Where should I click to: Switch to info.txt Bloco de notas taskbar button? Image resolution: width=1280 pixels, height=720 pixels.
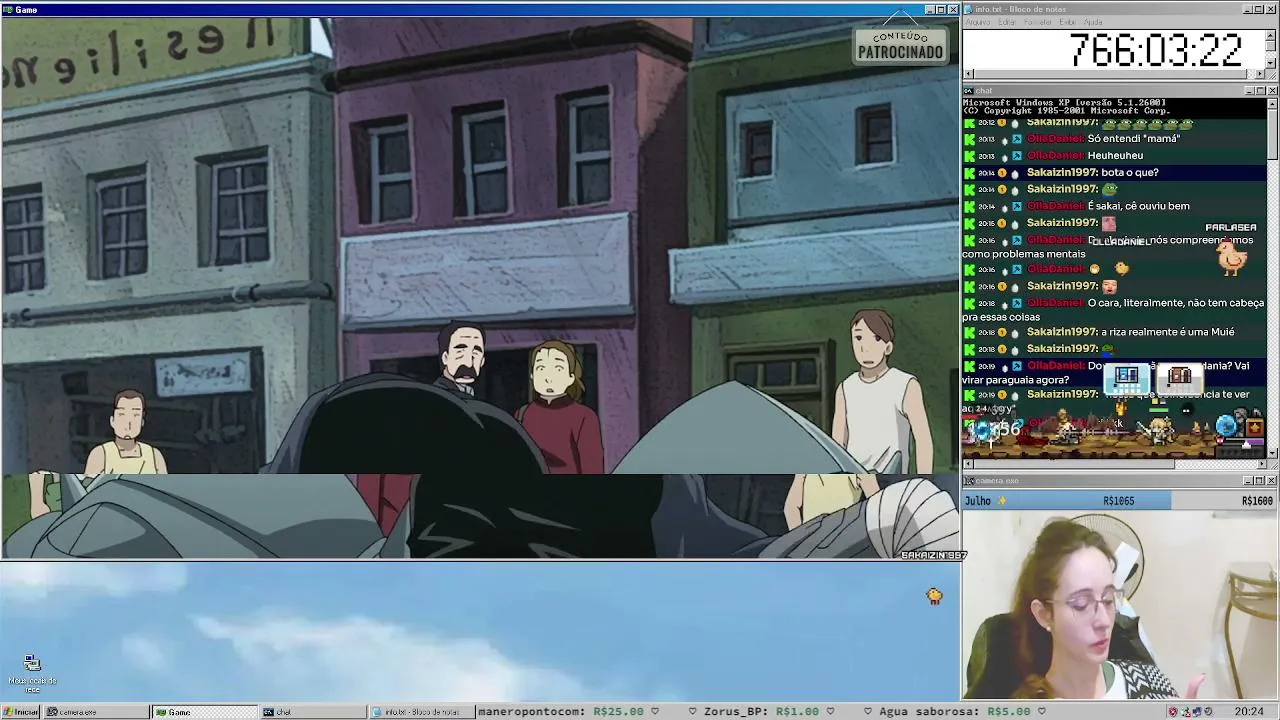click(x=421, y=712)
